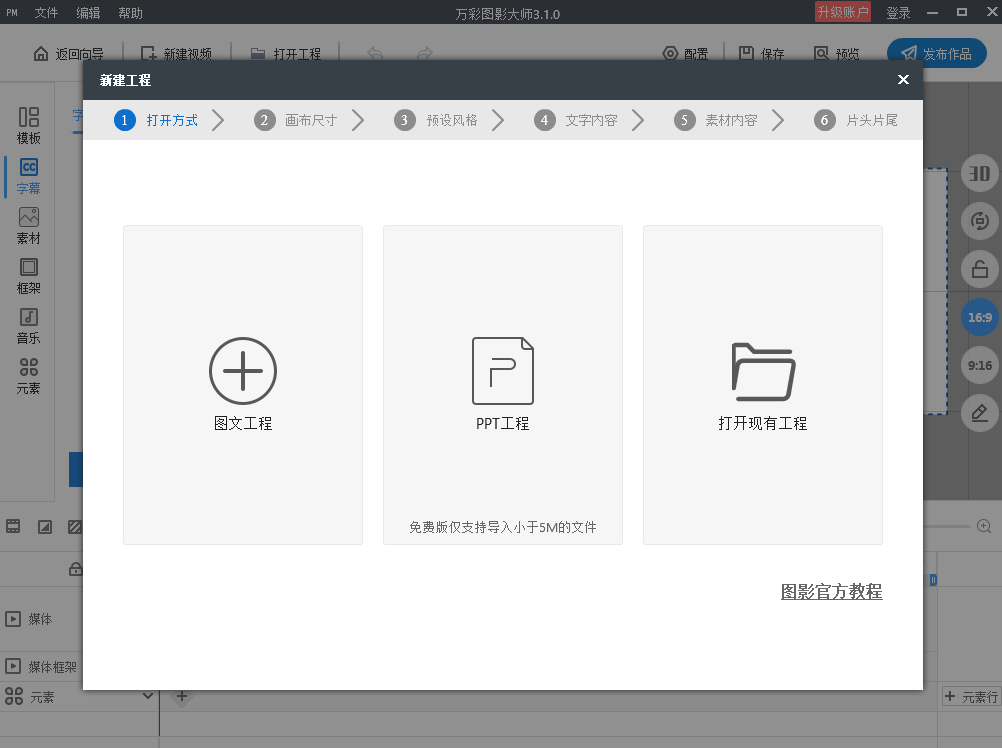Screen dimensions: 1002x748
Task: Click 打开工程 in the toolbar
Action: pyautogui.click(x=286, y=54)
